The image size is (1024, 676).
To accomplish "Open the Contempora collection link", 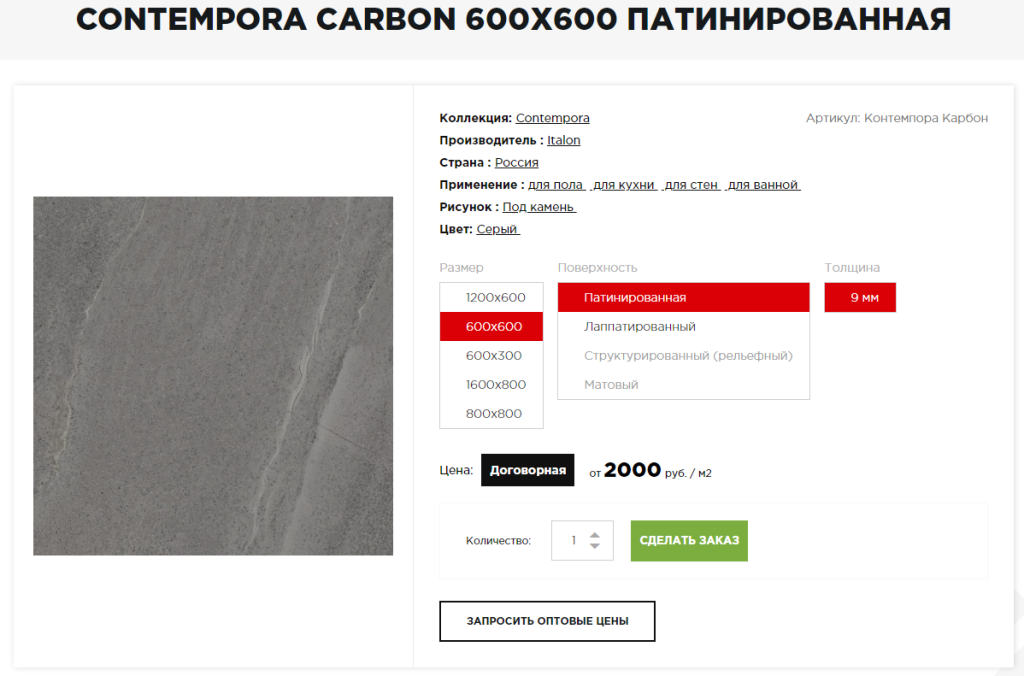I will (x=552, y=118).
